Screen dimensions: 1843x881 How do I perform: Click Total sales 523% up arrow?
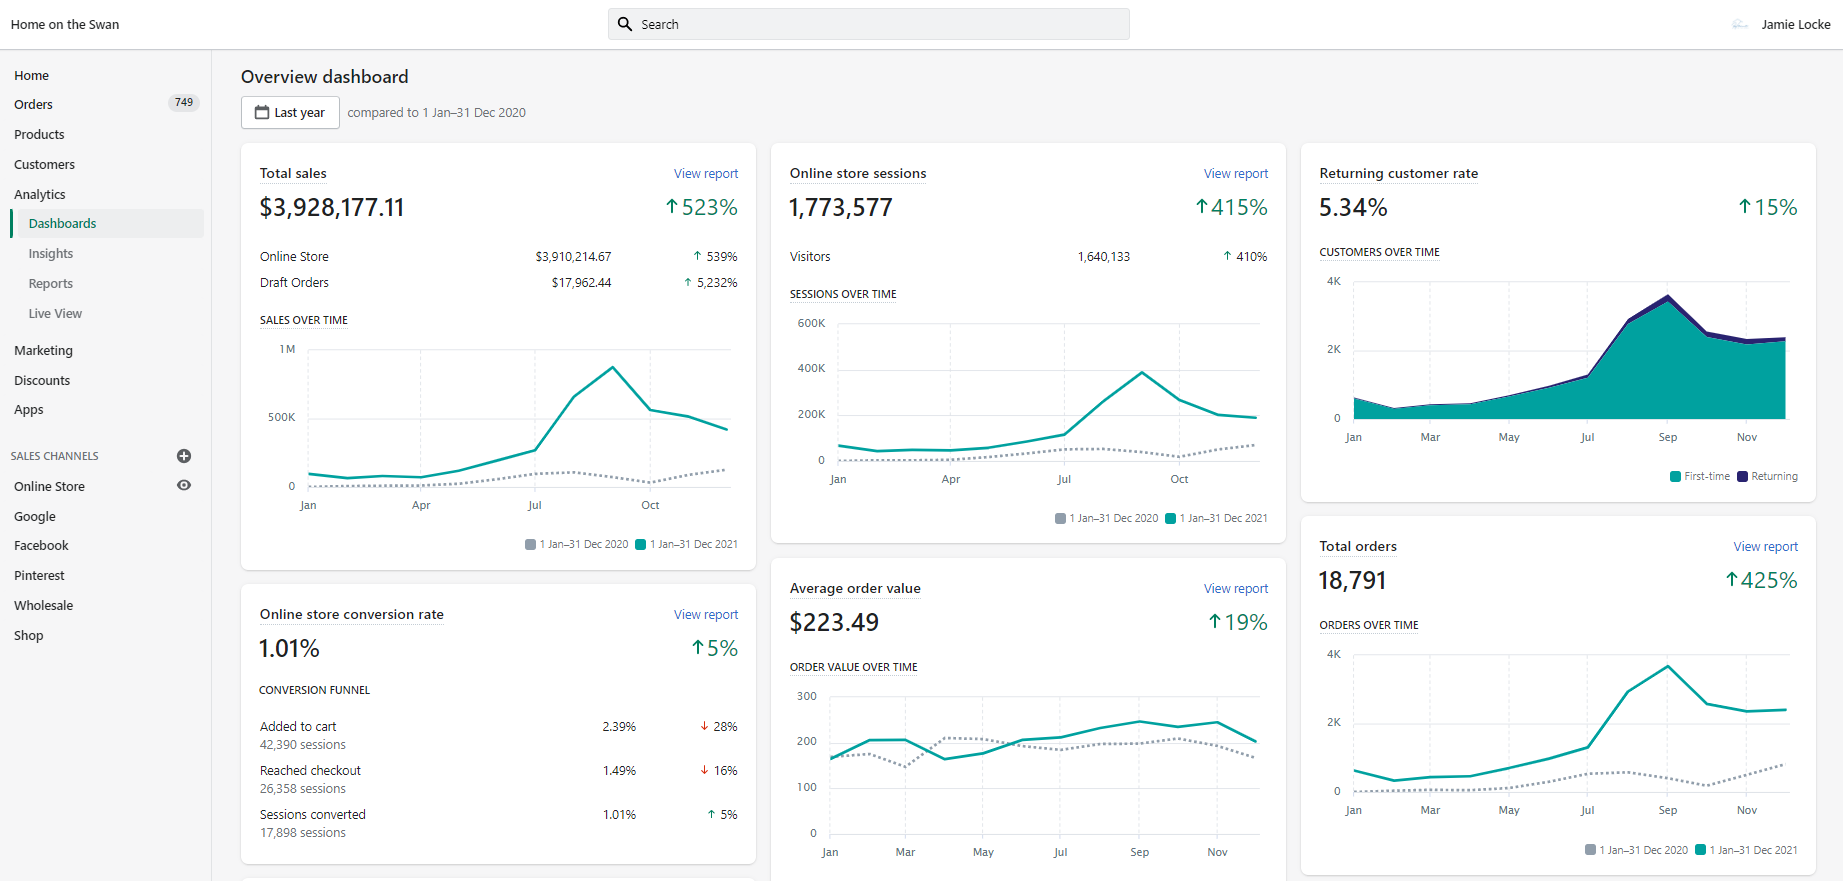click(x=672, y=207)
